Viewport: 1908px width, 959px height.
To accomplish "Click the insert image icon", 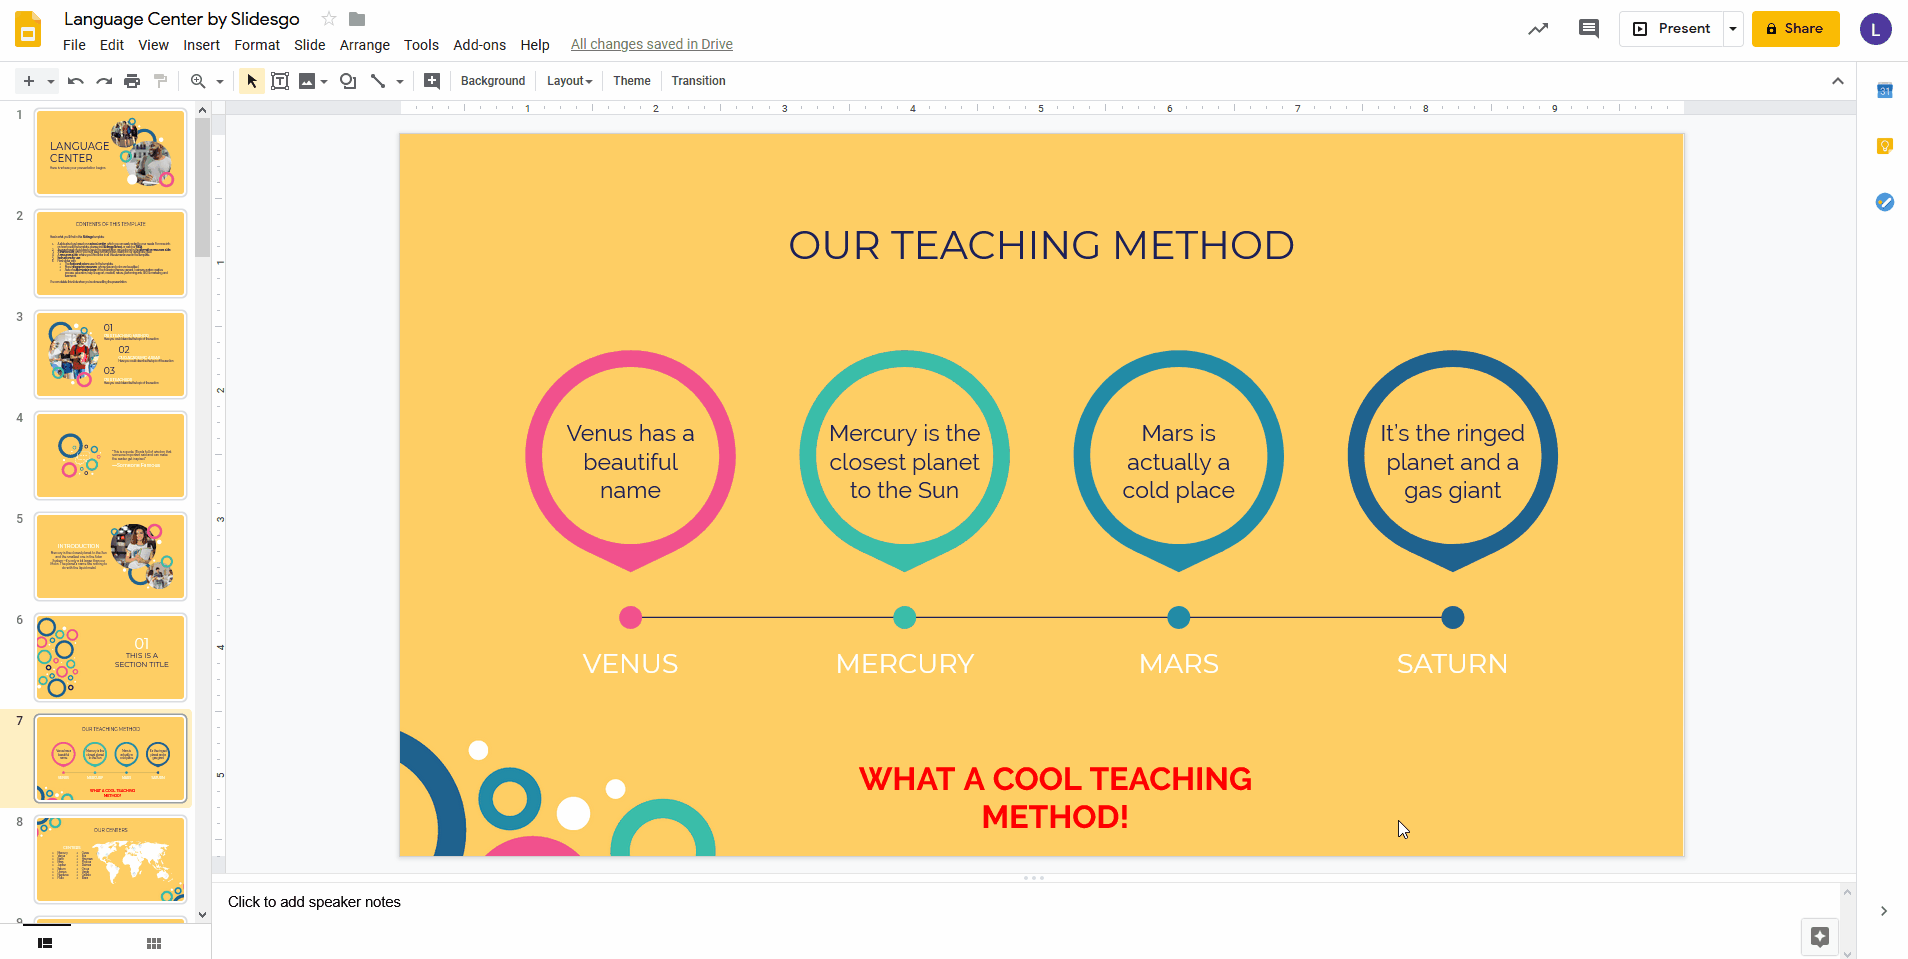I will pyautogui.click(x=307, y=81).
